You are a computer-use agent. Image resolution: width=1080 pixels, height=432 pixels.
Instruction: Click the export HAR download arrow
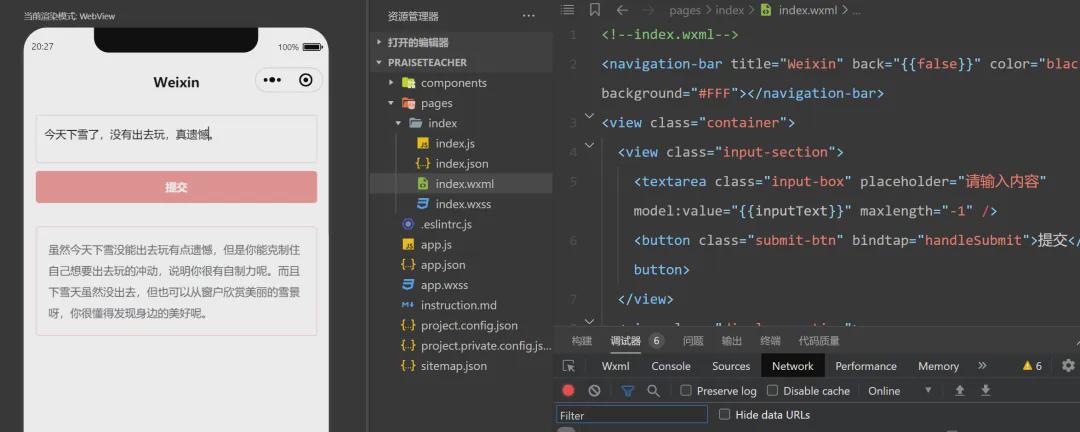point(986,391)
